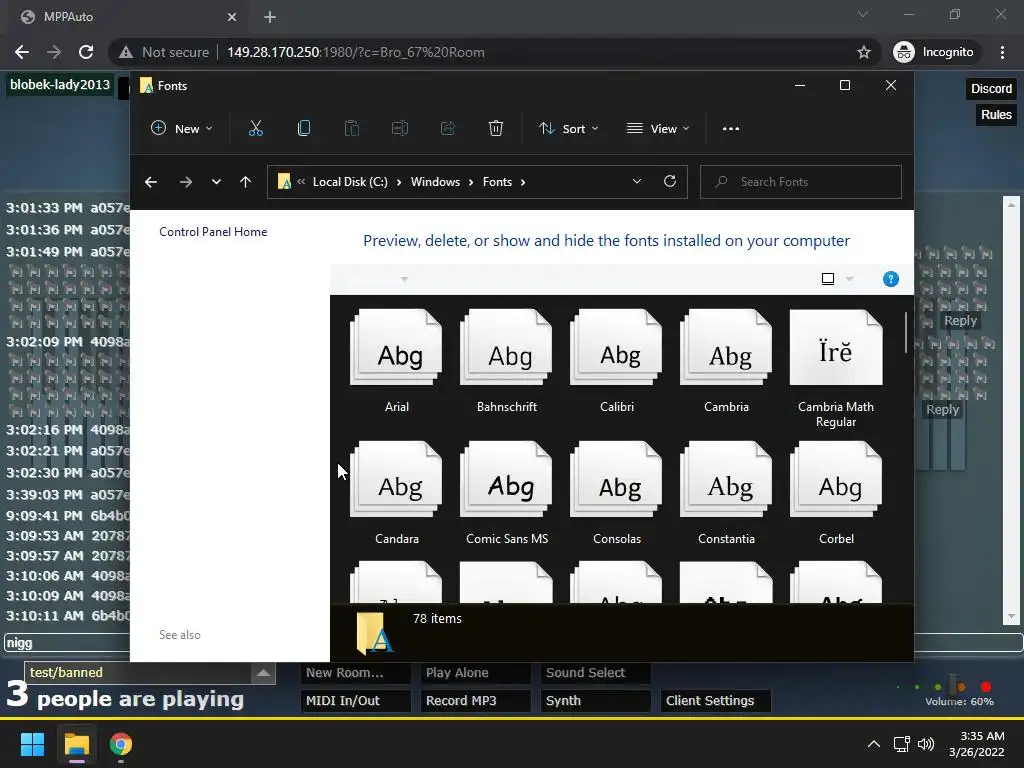Open the New item dropdown

tap(182, 129)
